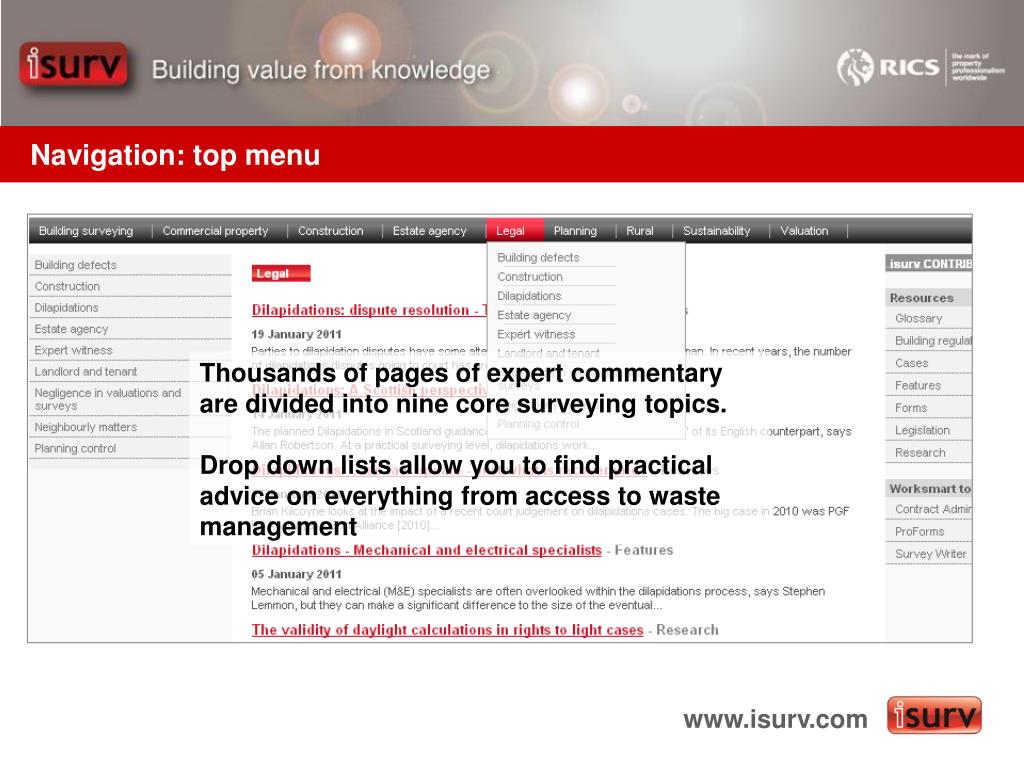Screen dimensions: 1024x768
Task: Select the highlighted Legal menu tab
Action: tap(515, 231)
